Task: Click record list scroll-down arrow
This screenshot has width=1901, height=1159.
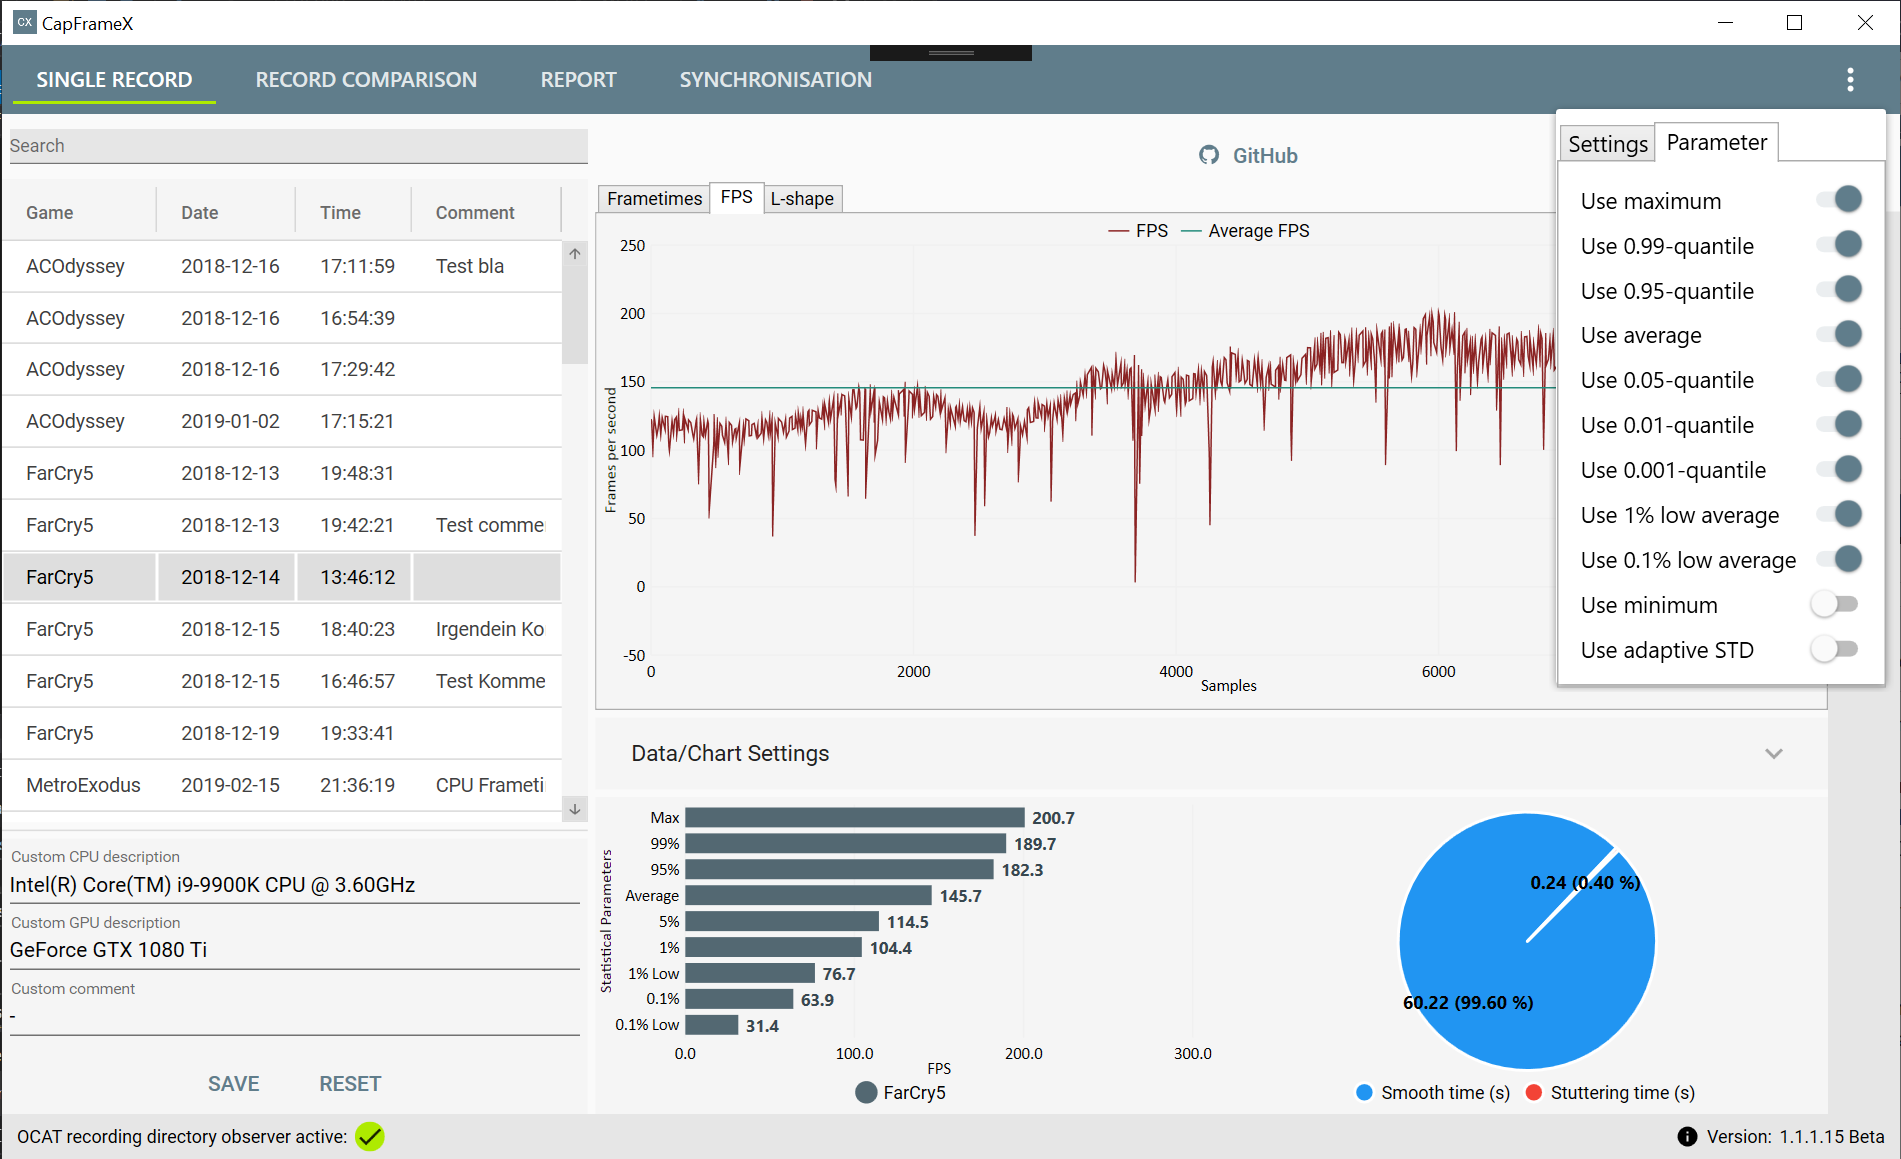Action: tap(575, 809)
